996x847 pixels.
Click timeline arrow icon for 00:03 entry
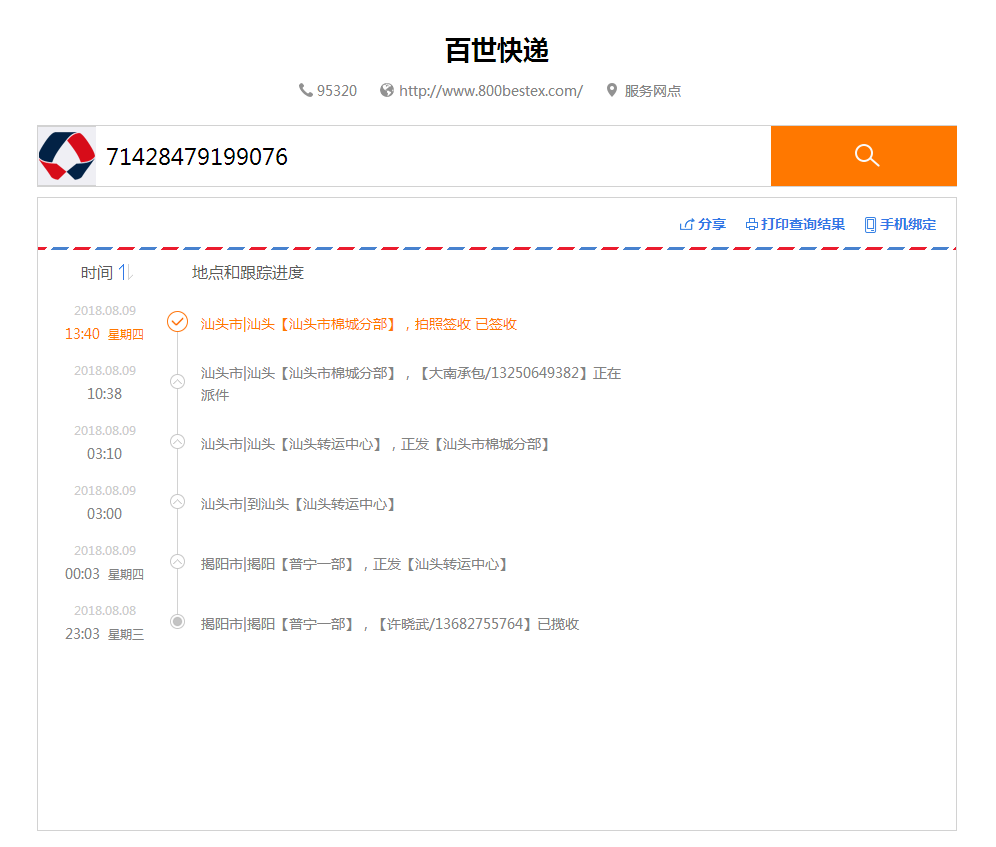177,562
